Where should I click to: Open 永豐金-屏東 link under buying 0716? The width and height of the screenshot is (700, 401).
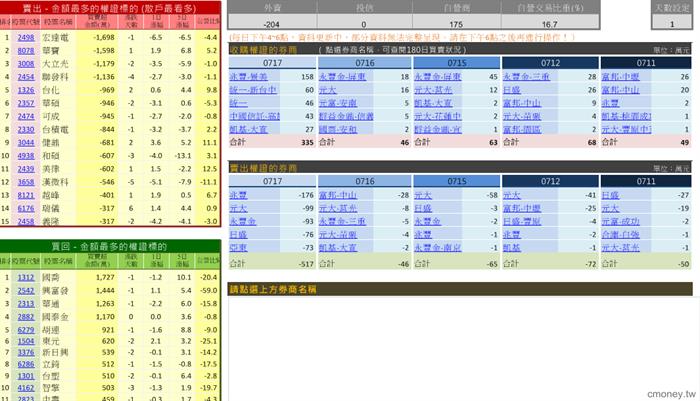coord(342,77)
